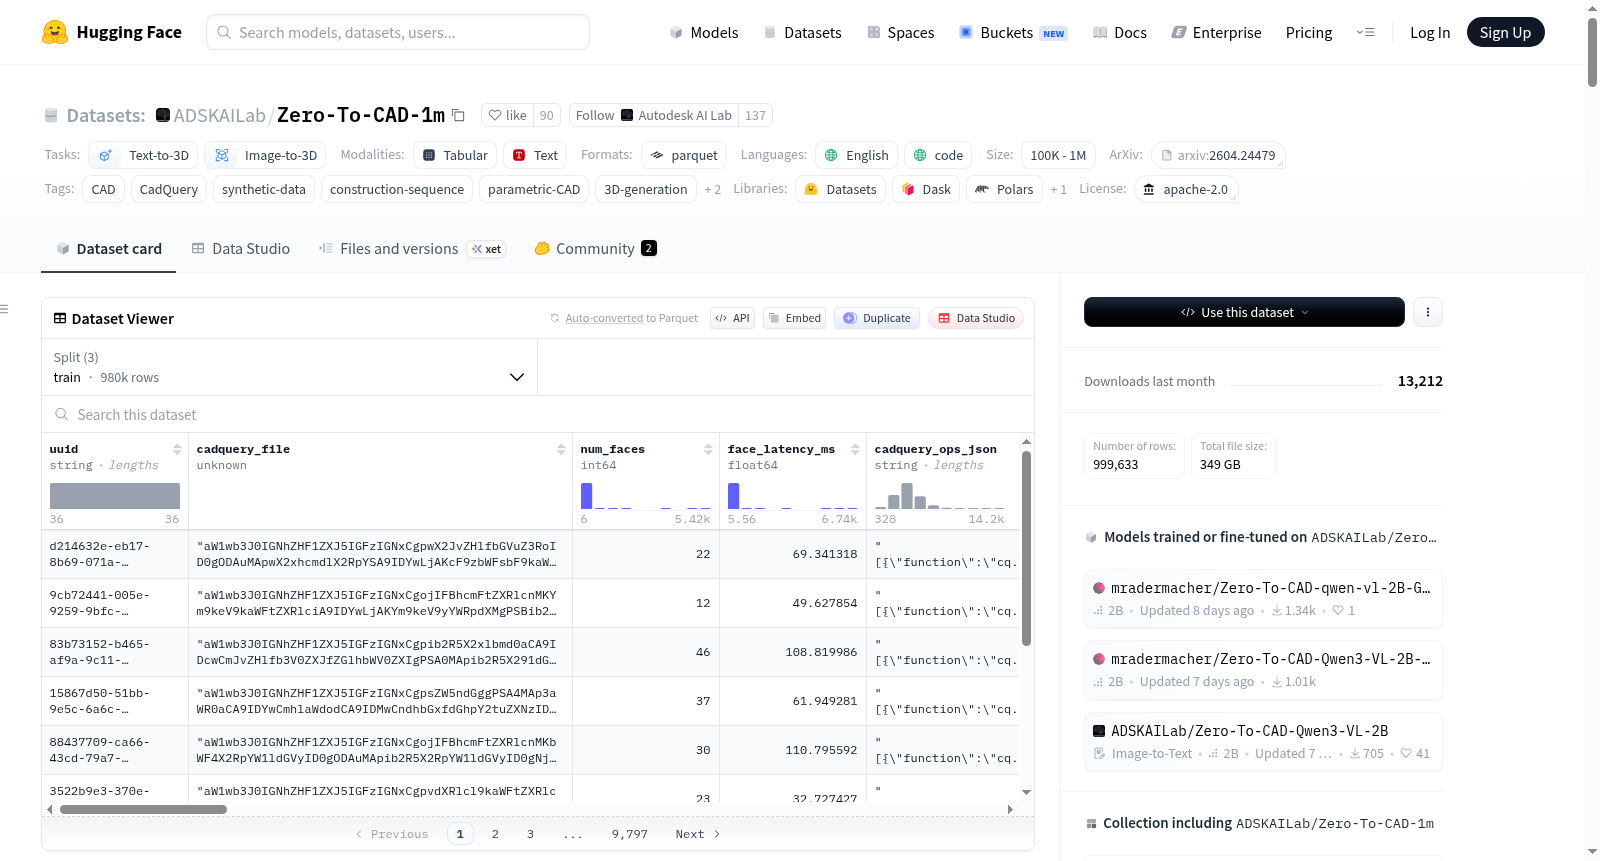Select the Text-to-3D task tag
Viewport: 1600px width, 861px height.
[143, 155]
